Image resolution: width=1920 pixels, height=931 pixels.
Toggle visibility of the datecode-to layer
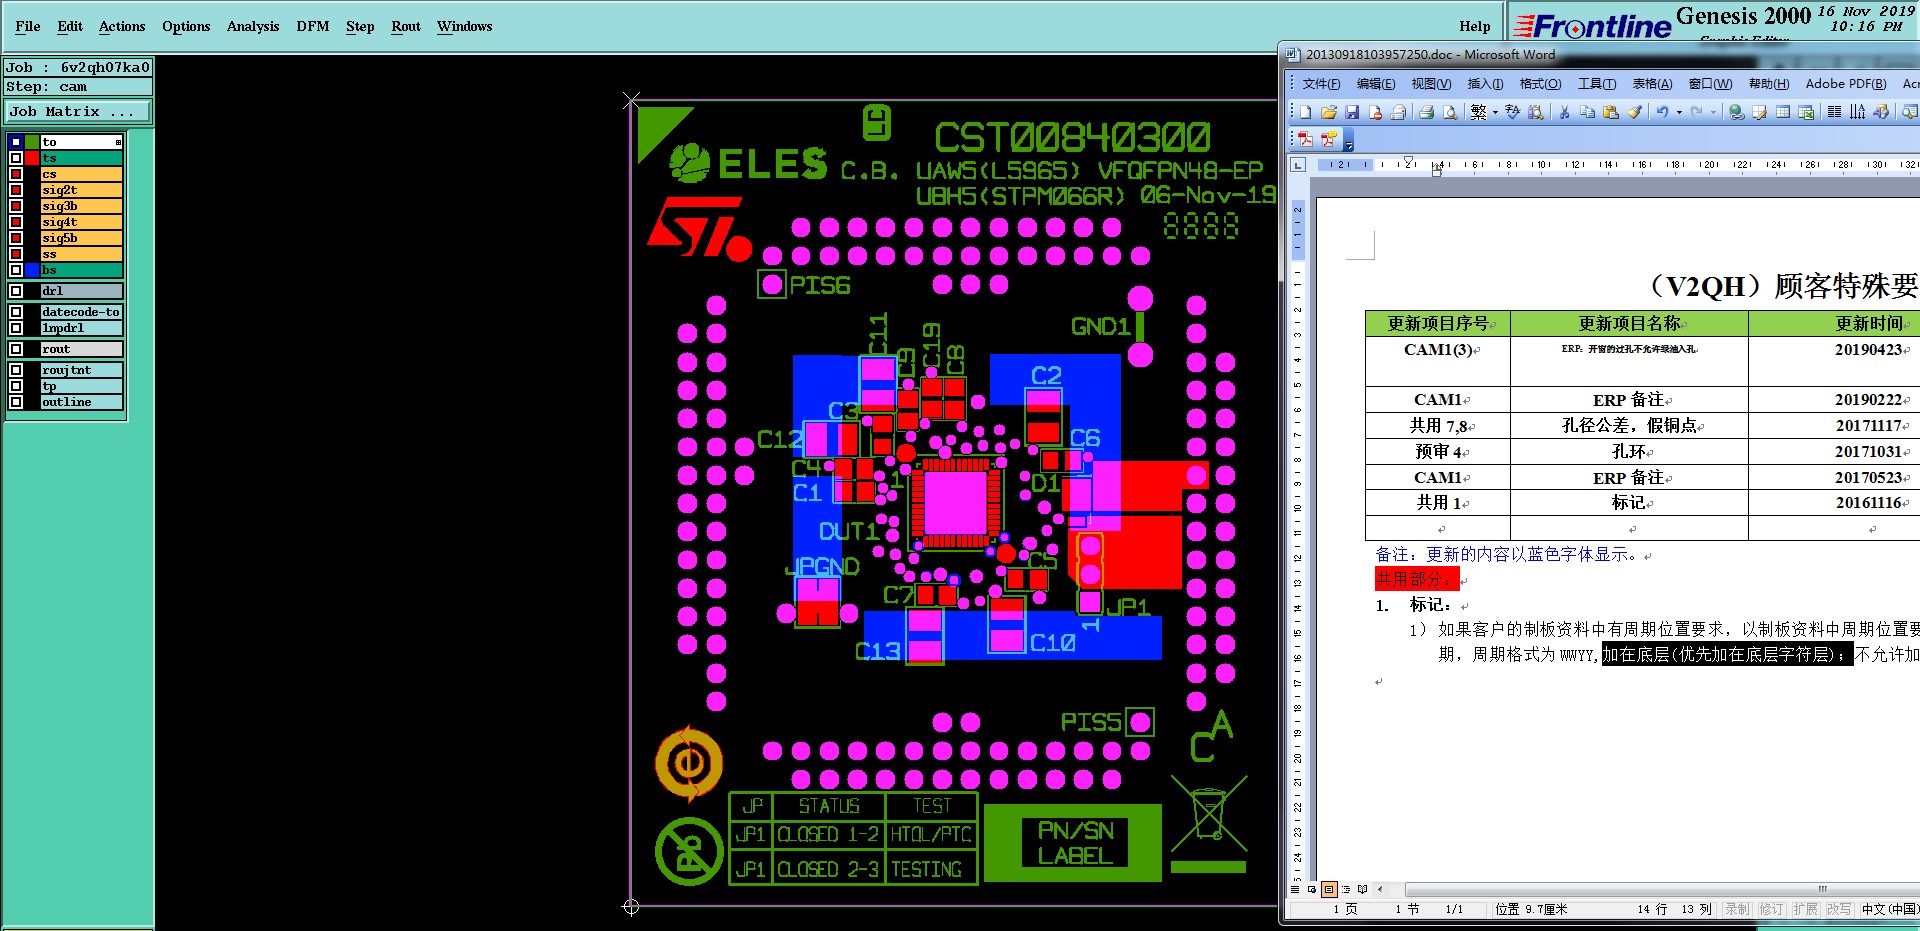[16, 312]
